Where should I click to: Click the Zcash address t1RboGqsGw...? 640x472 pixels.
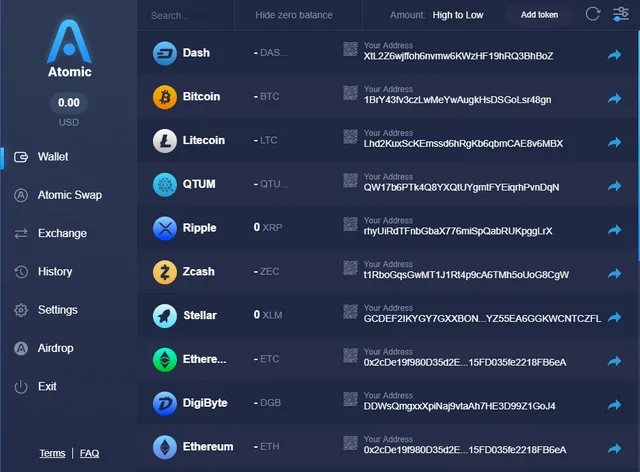point(466,275)
